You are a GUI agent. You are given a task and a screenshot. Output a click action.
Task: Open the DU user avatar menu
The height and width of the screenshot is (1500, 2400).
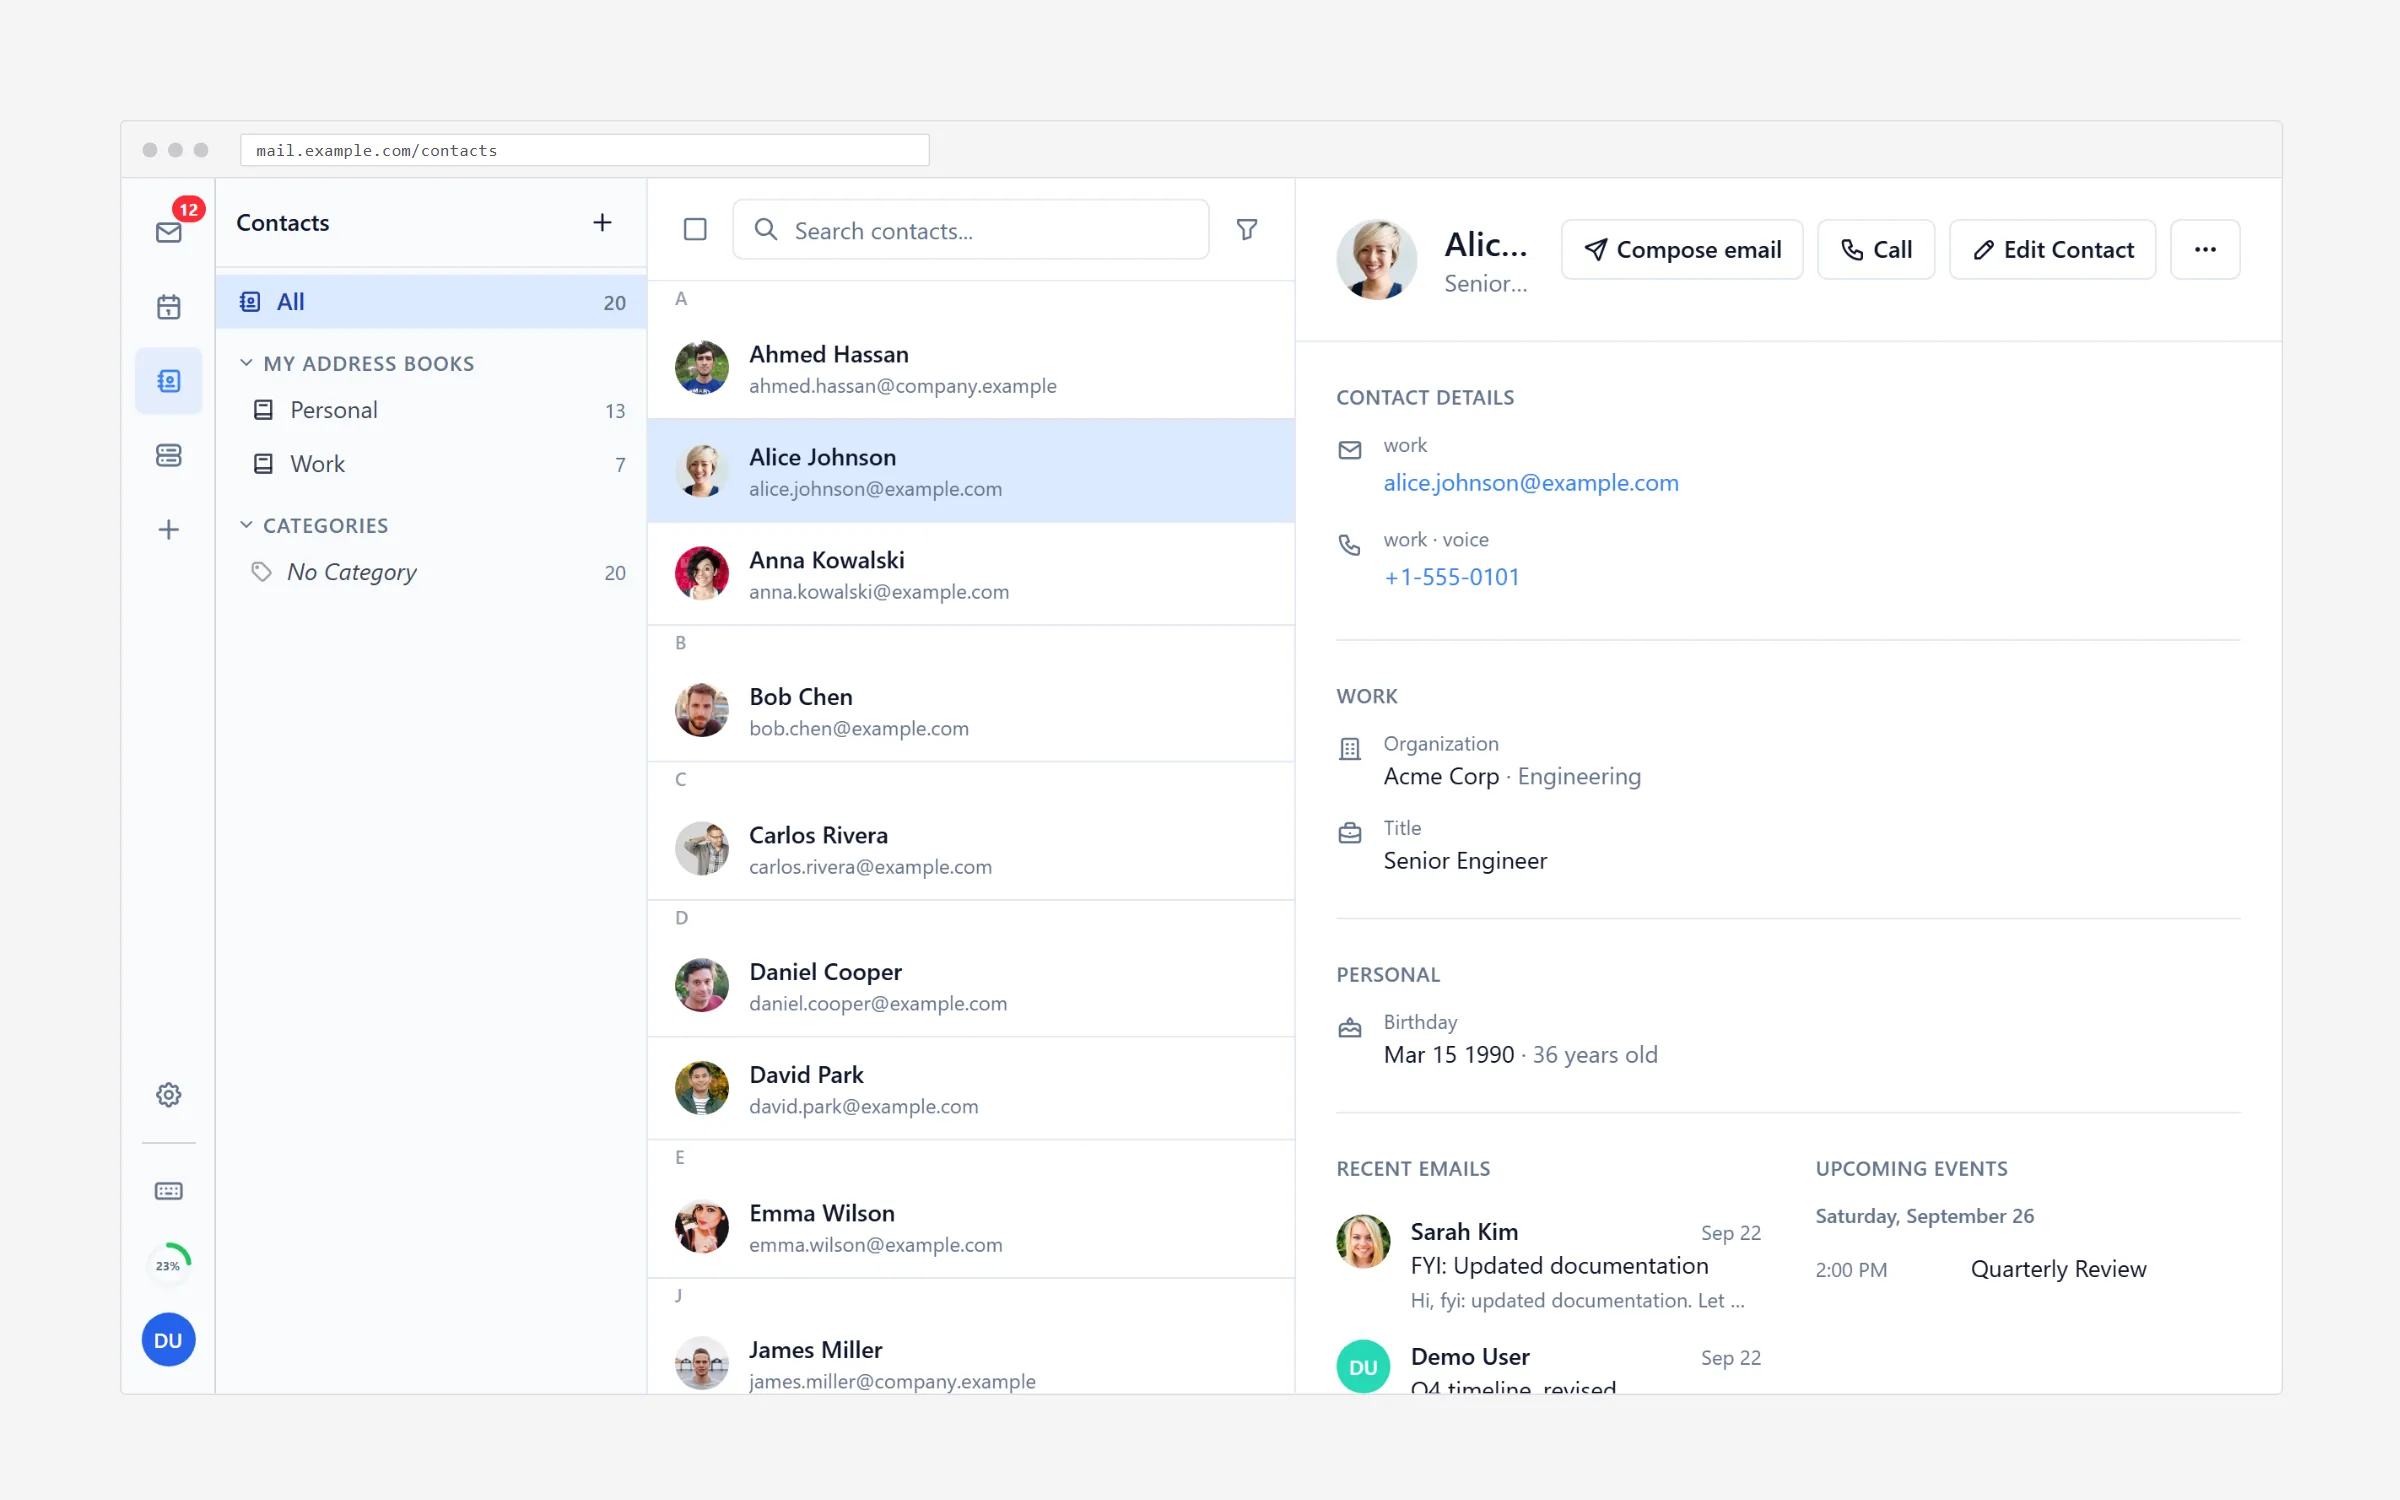point(169,1340)
